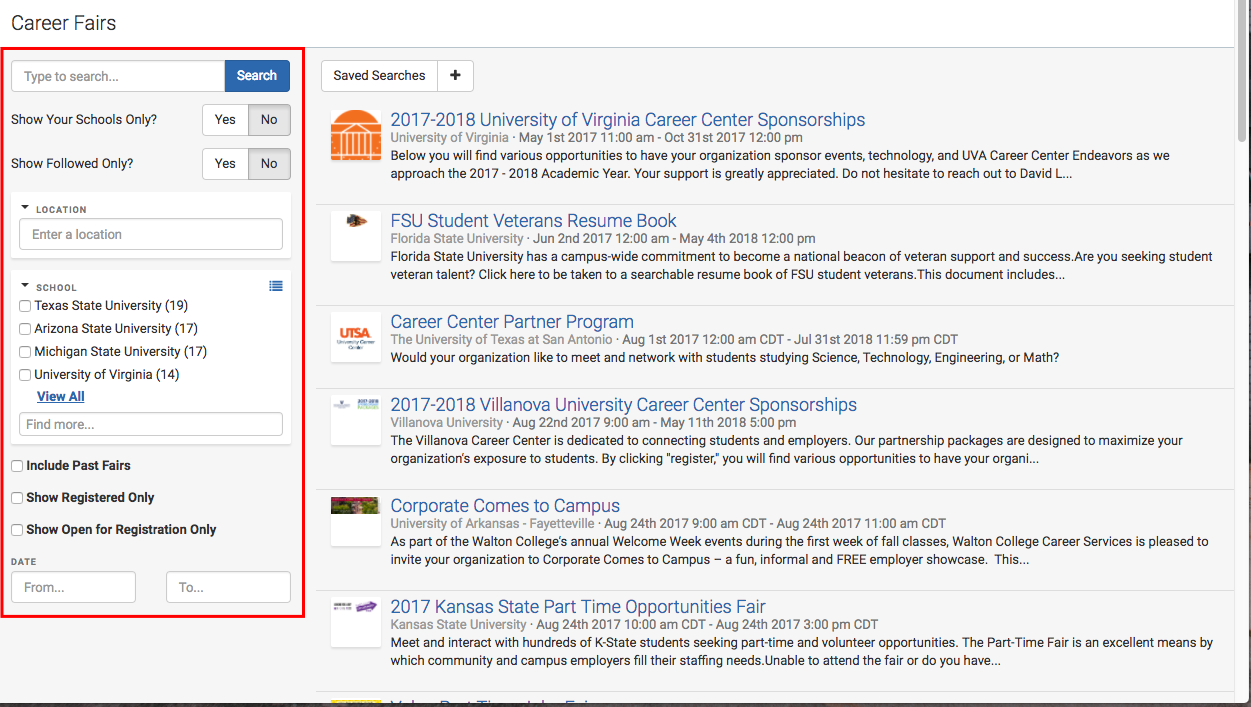The image size is (1251, 707).
Task: Enable Show Open for Registration Only
Action: click(x=17, y=530)
